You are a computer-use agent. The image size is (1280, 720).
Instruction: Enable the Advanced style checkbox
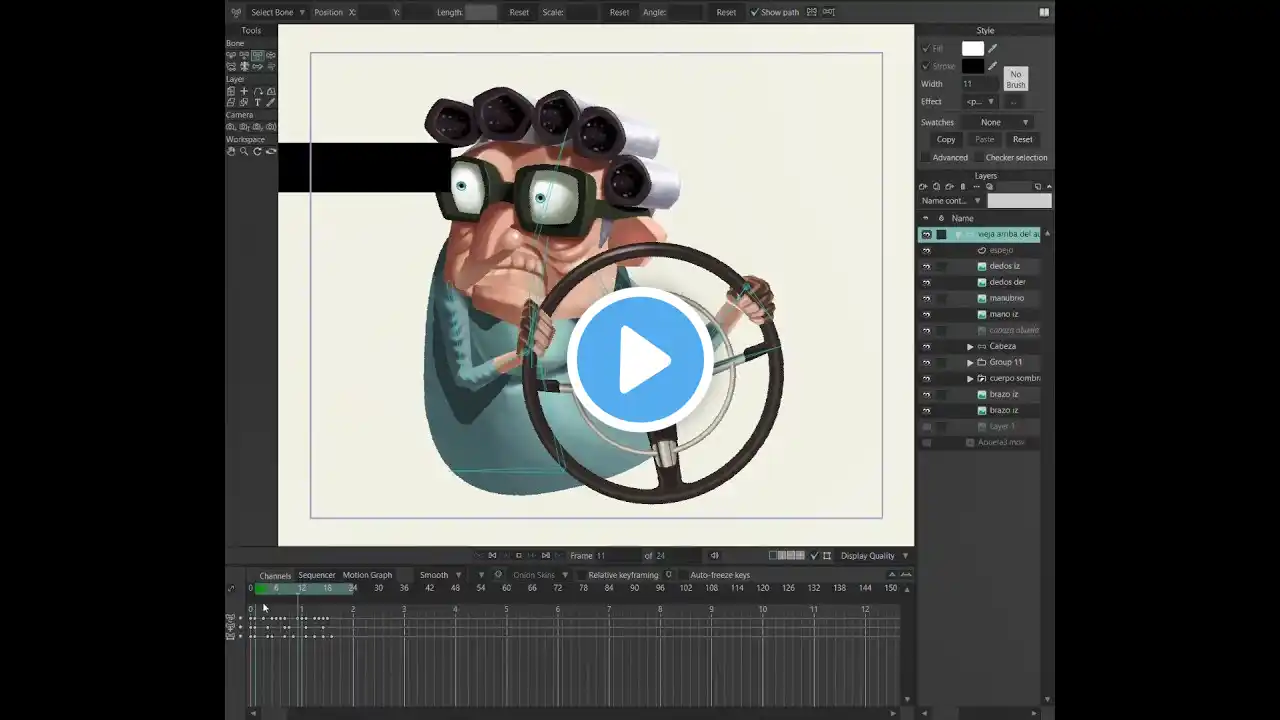pyautogui.click(x=926, y=157)
